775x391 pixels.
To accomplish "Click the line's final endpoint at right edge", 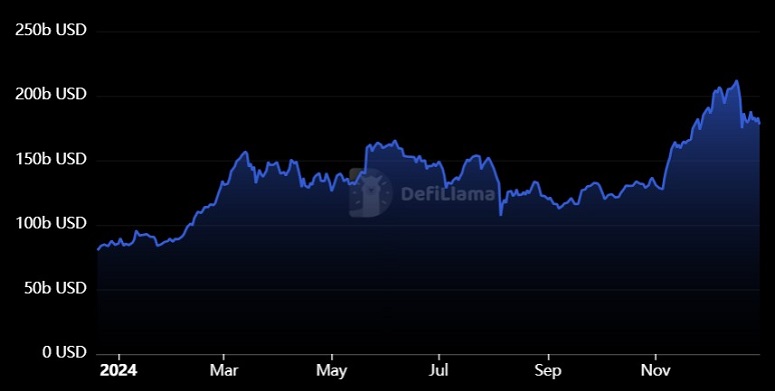I will (x=759, y=124).
